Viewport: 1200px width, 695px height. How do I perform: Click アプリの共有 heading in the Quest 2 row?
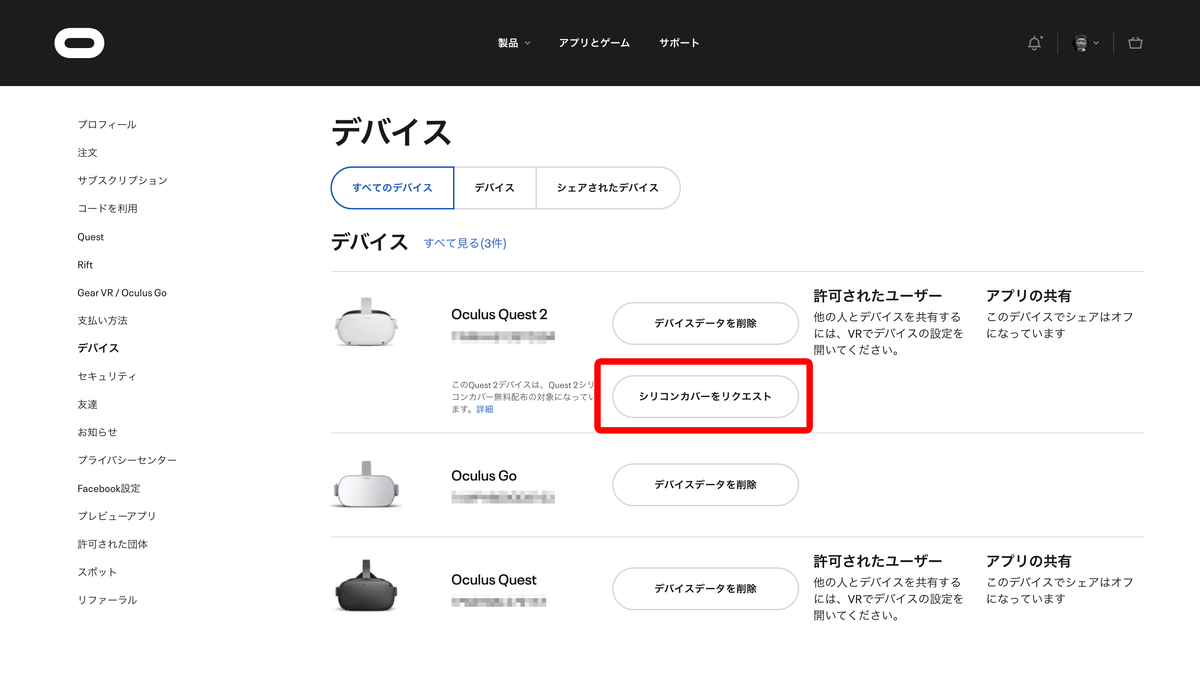(1028, 296)
